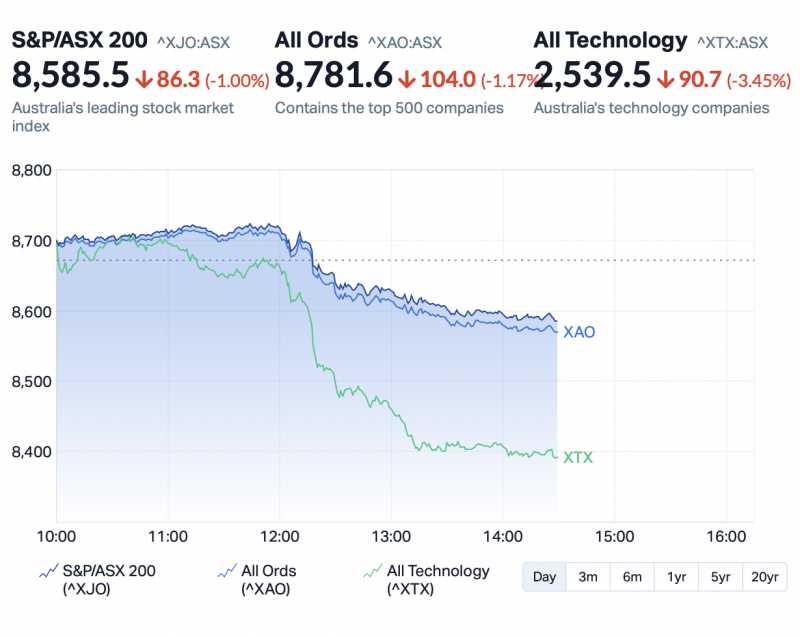Select the Day time range
The image size is (800, 636).
point(544,577)
